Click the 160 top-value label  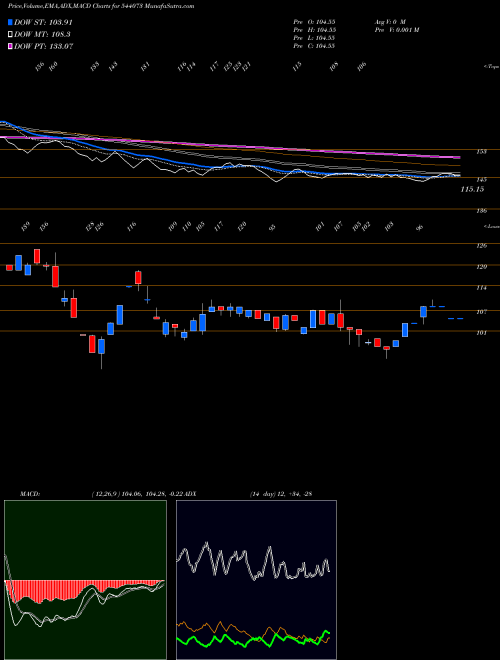coord(53,66)
